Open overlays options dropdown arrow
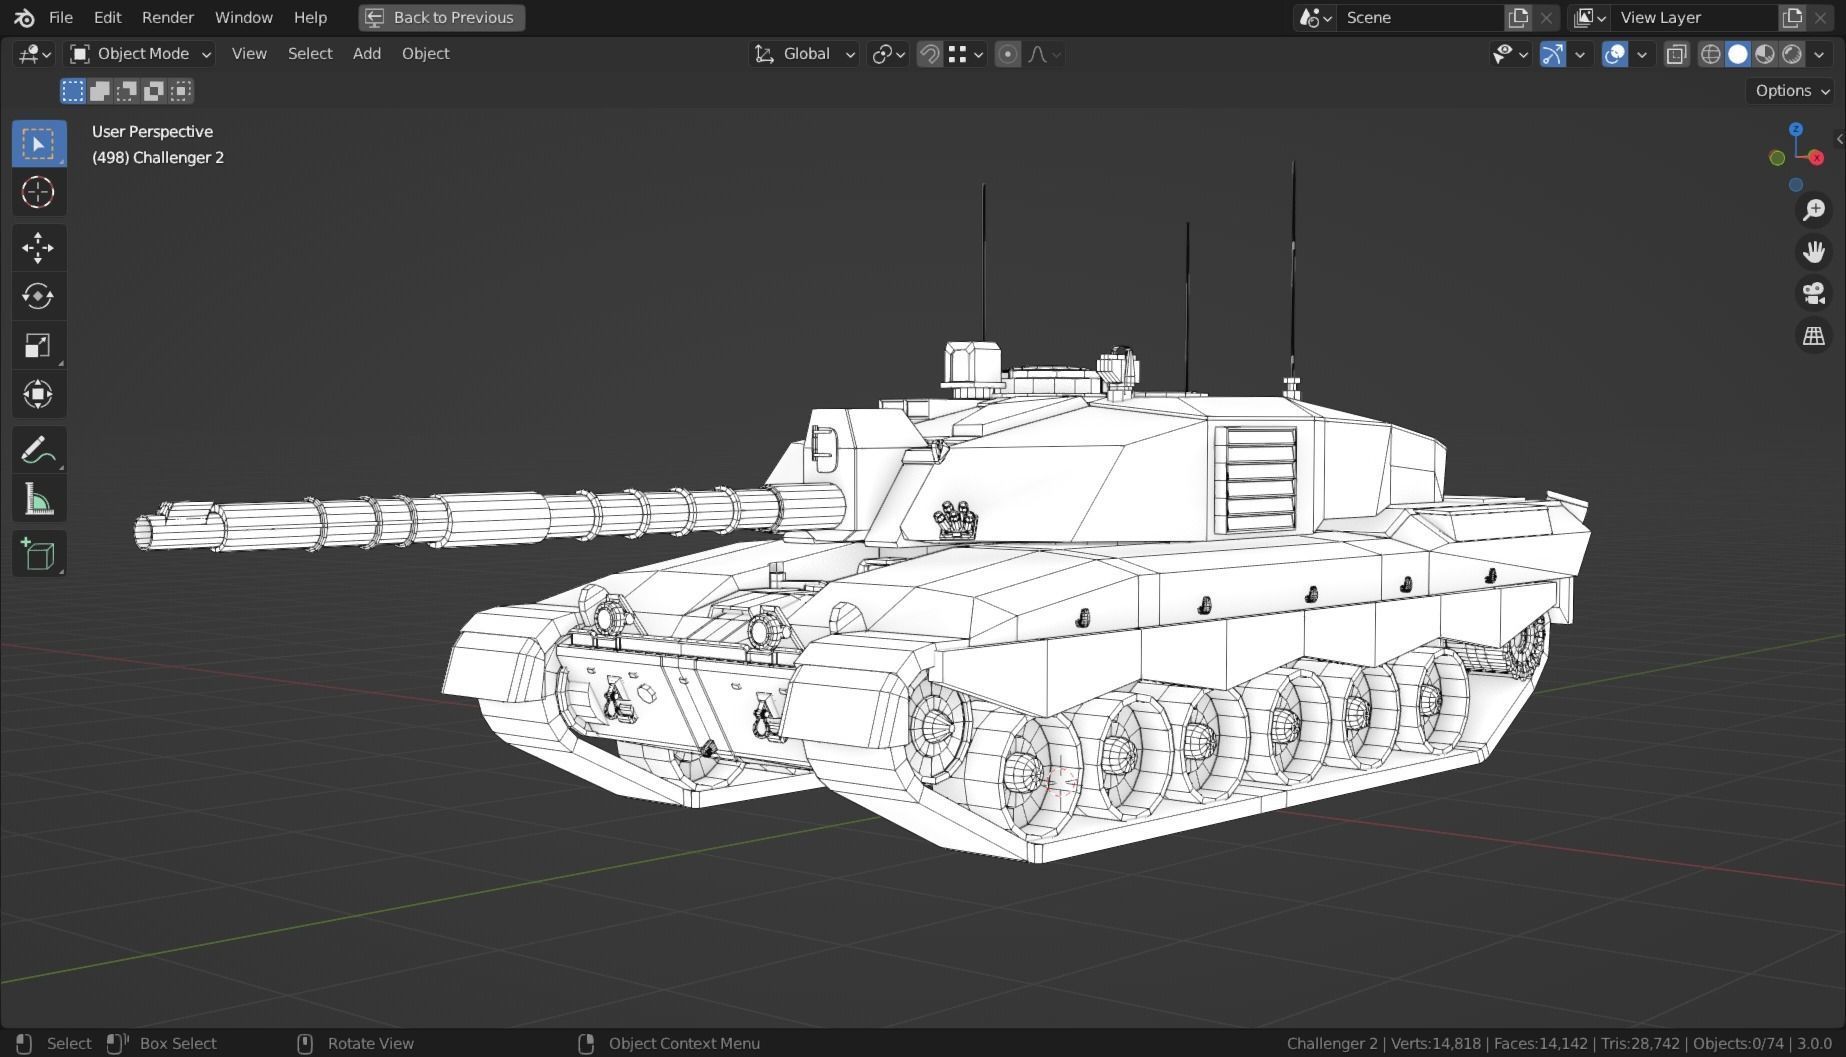This screenshot has height=1057, width=1846. 1642,54
